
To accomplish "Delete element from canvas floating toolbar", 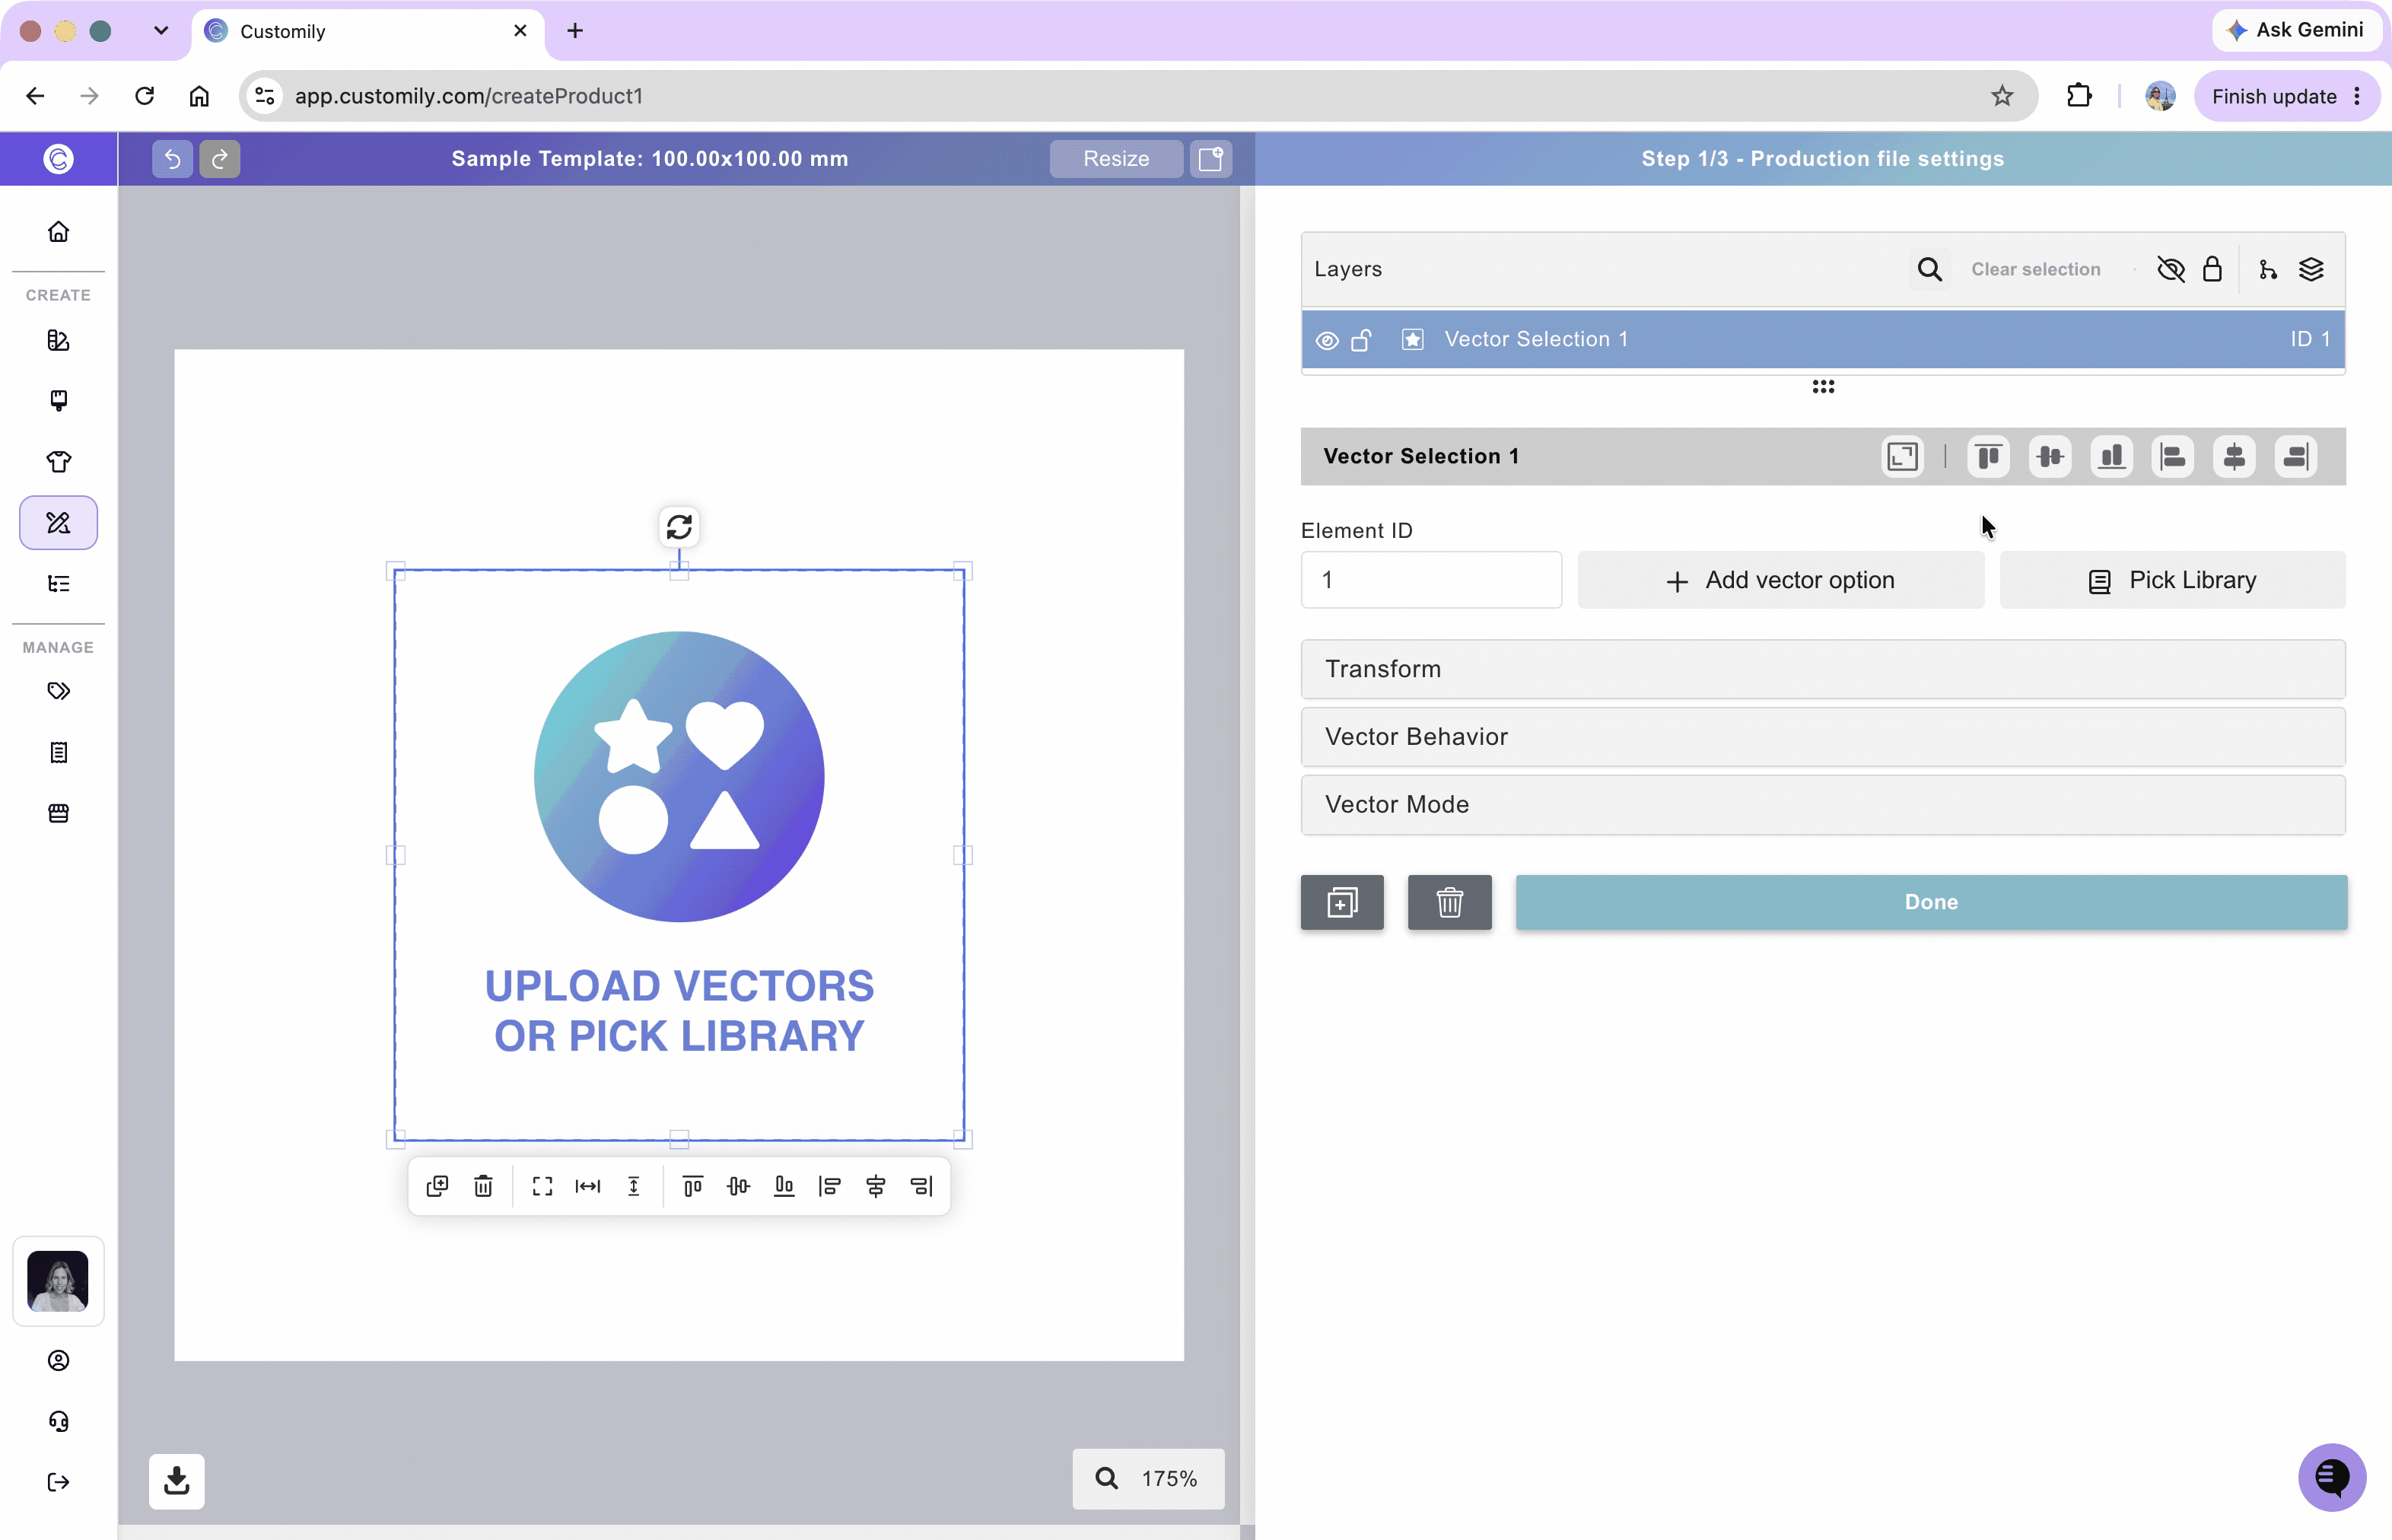I will point(483,1186).
